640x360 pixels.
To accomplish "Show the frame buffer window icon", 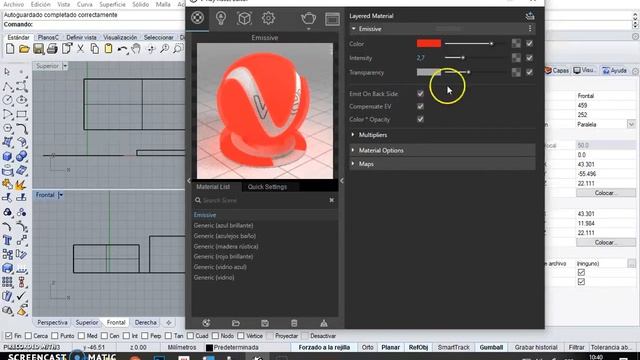I will point(332,19).
